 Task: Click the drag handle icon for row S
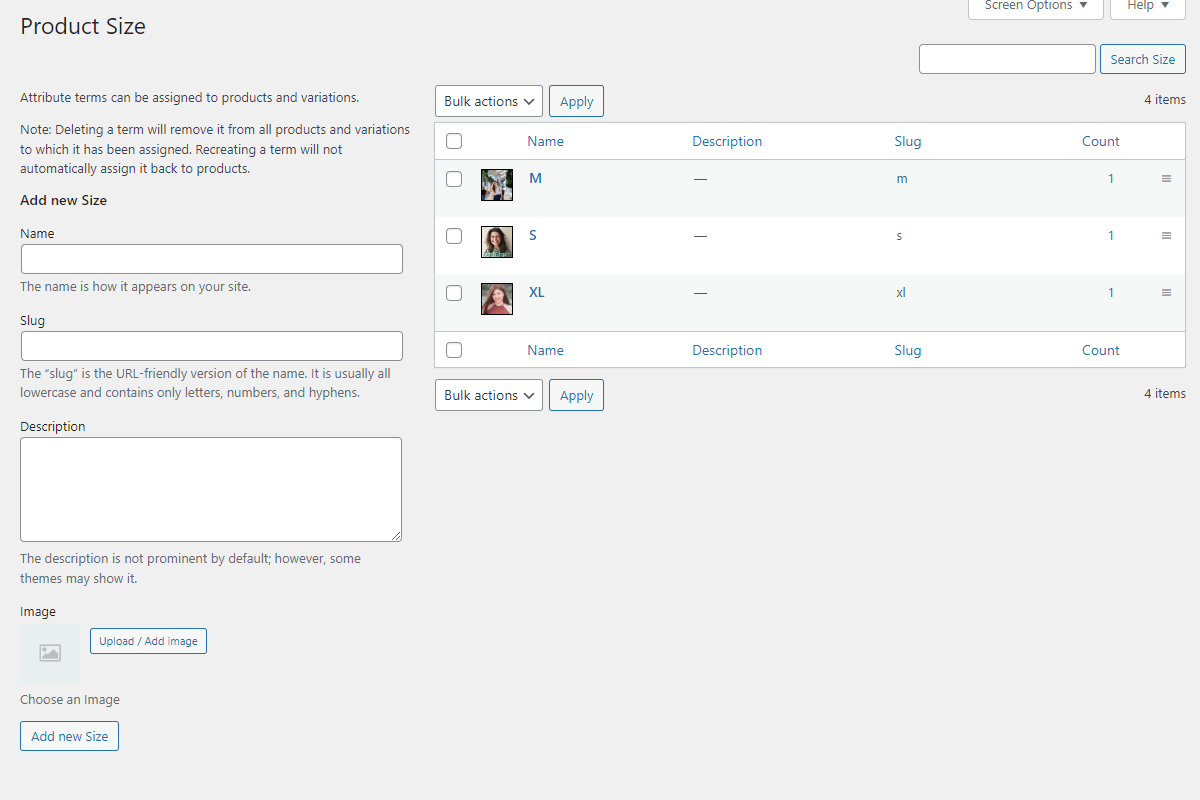[1166, 236]
